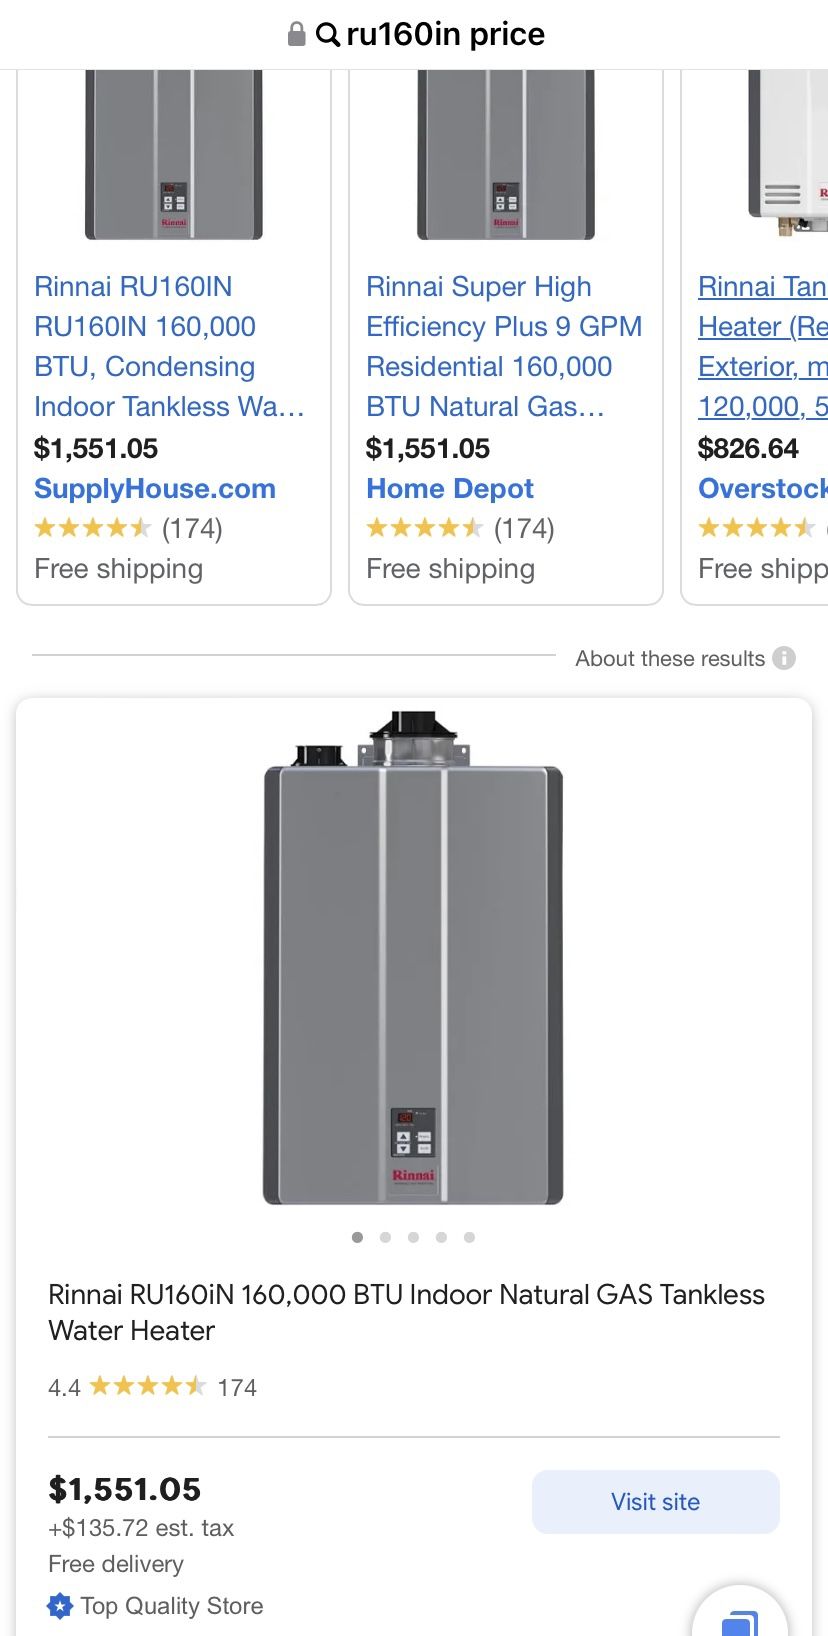The width and height of the screenshot is (828, 1636).
Task: Tap the Top Quality Store badge icon
Action: [x=60, y=1606]
